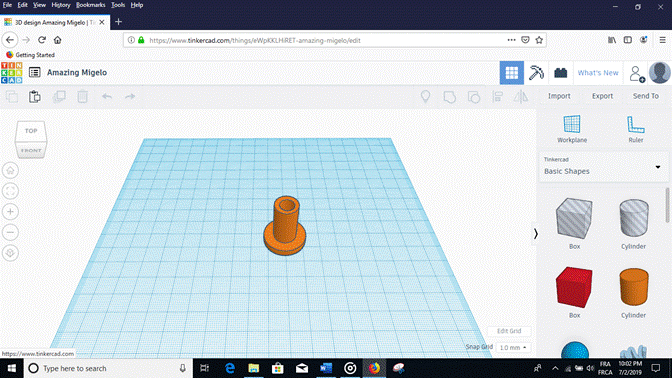Show hidden system tray icons
Screen dimensions: 672x378
[x=555, y=368]
